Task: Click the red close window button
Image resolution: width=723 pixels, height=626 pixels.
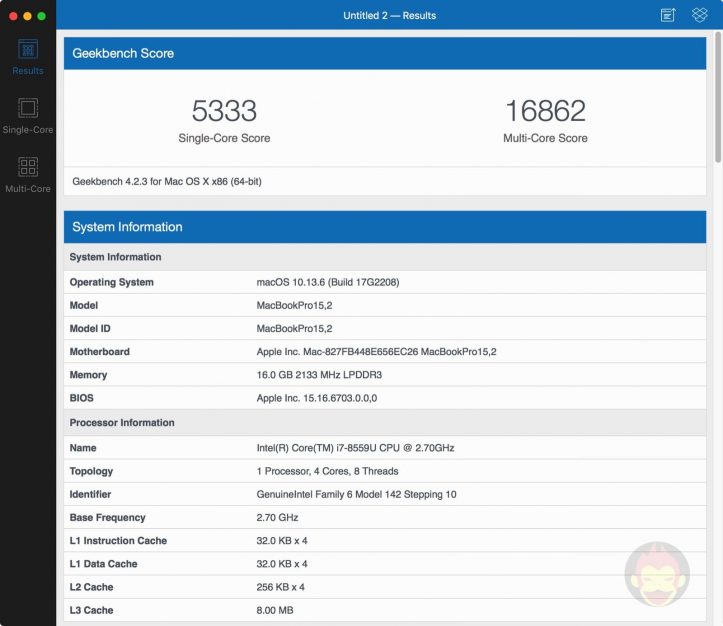Action: click(x=13, y=16)
